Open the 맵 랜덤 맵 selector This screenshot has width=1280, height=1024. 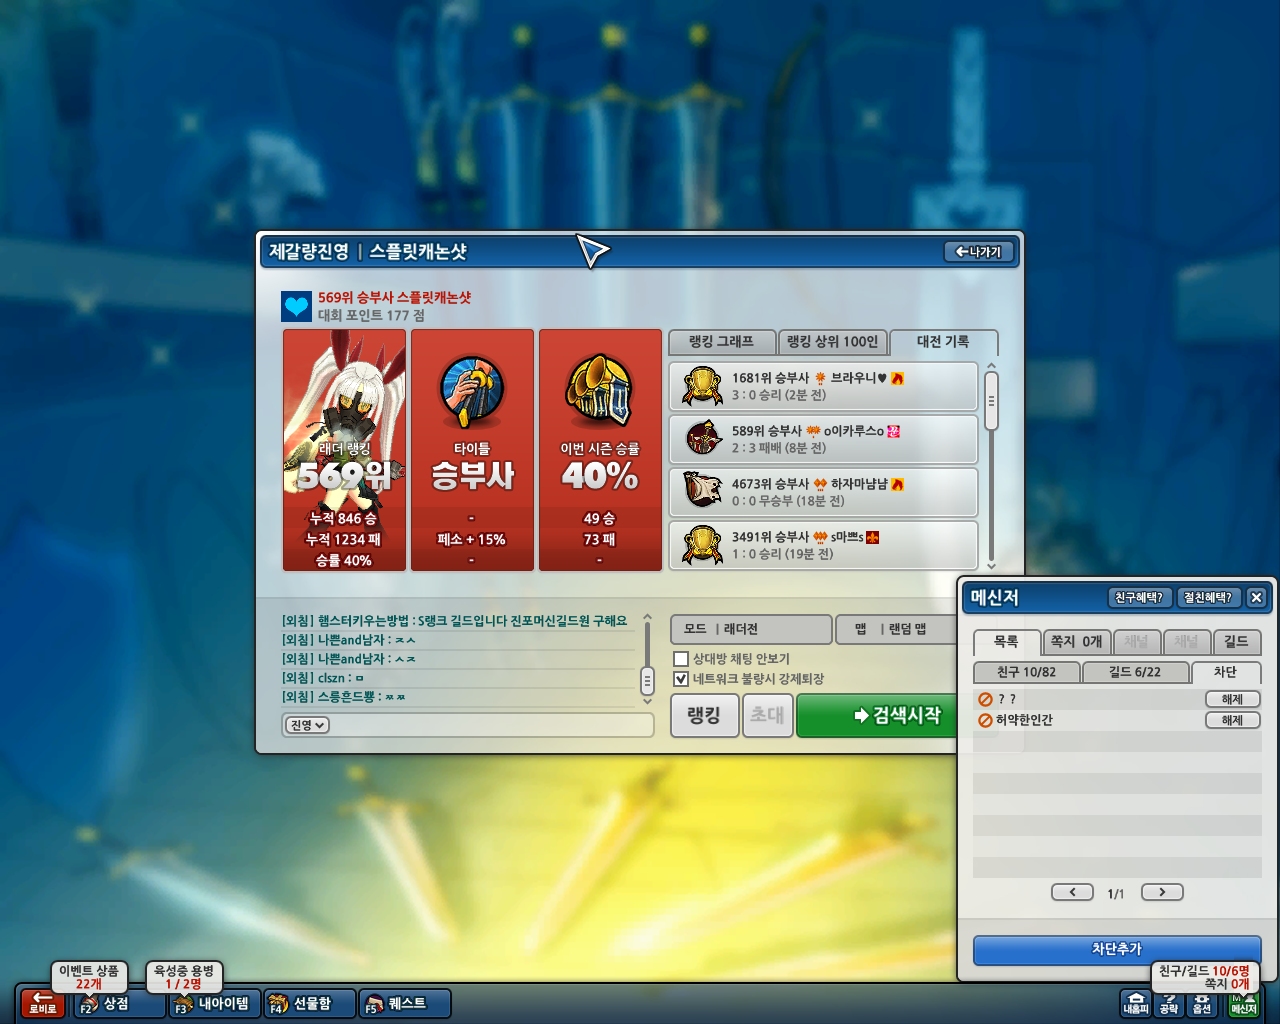[896, 629]
